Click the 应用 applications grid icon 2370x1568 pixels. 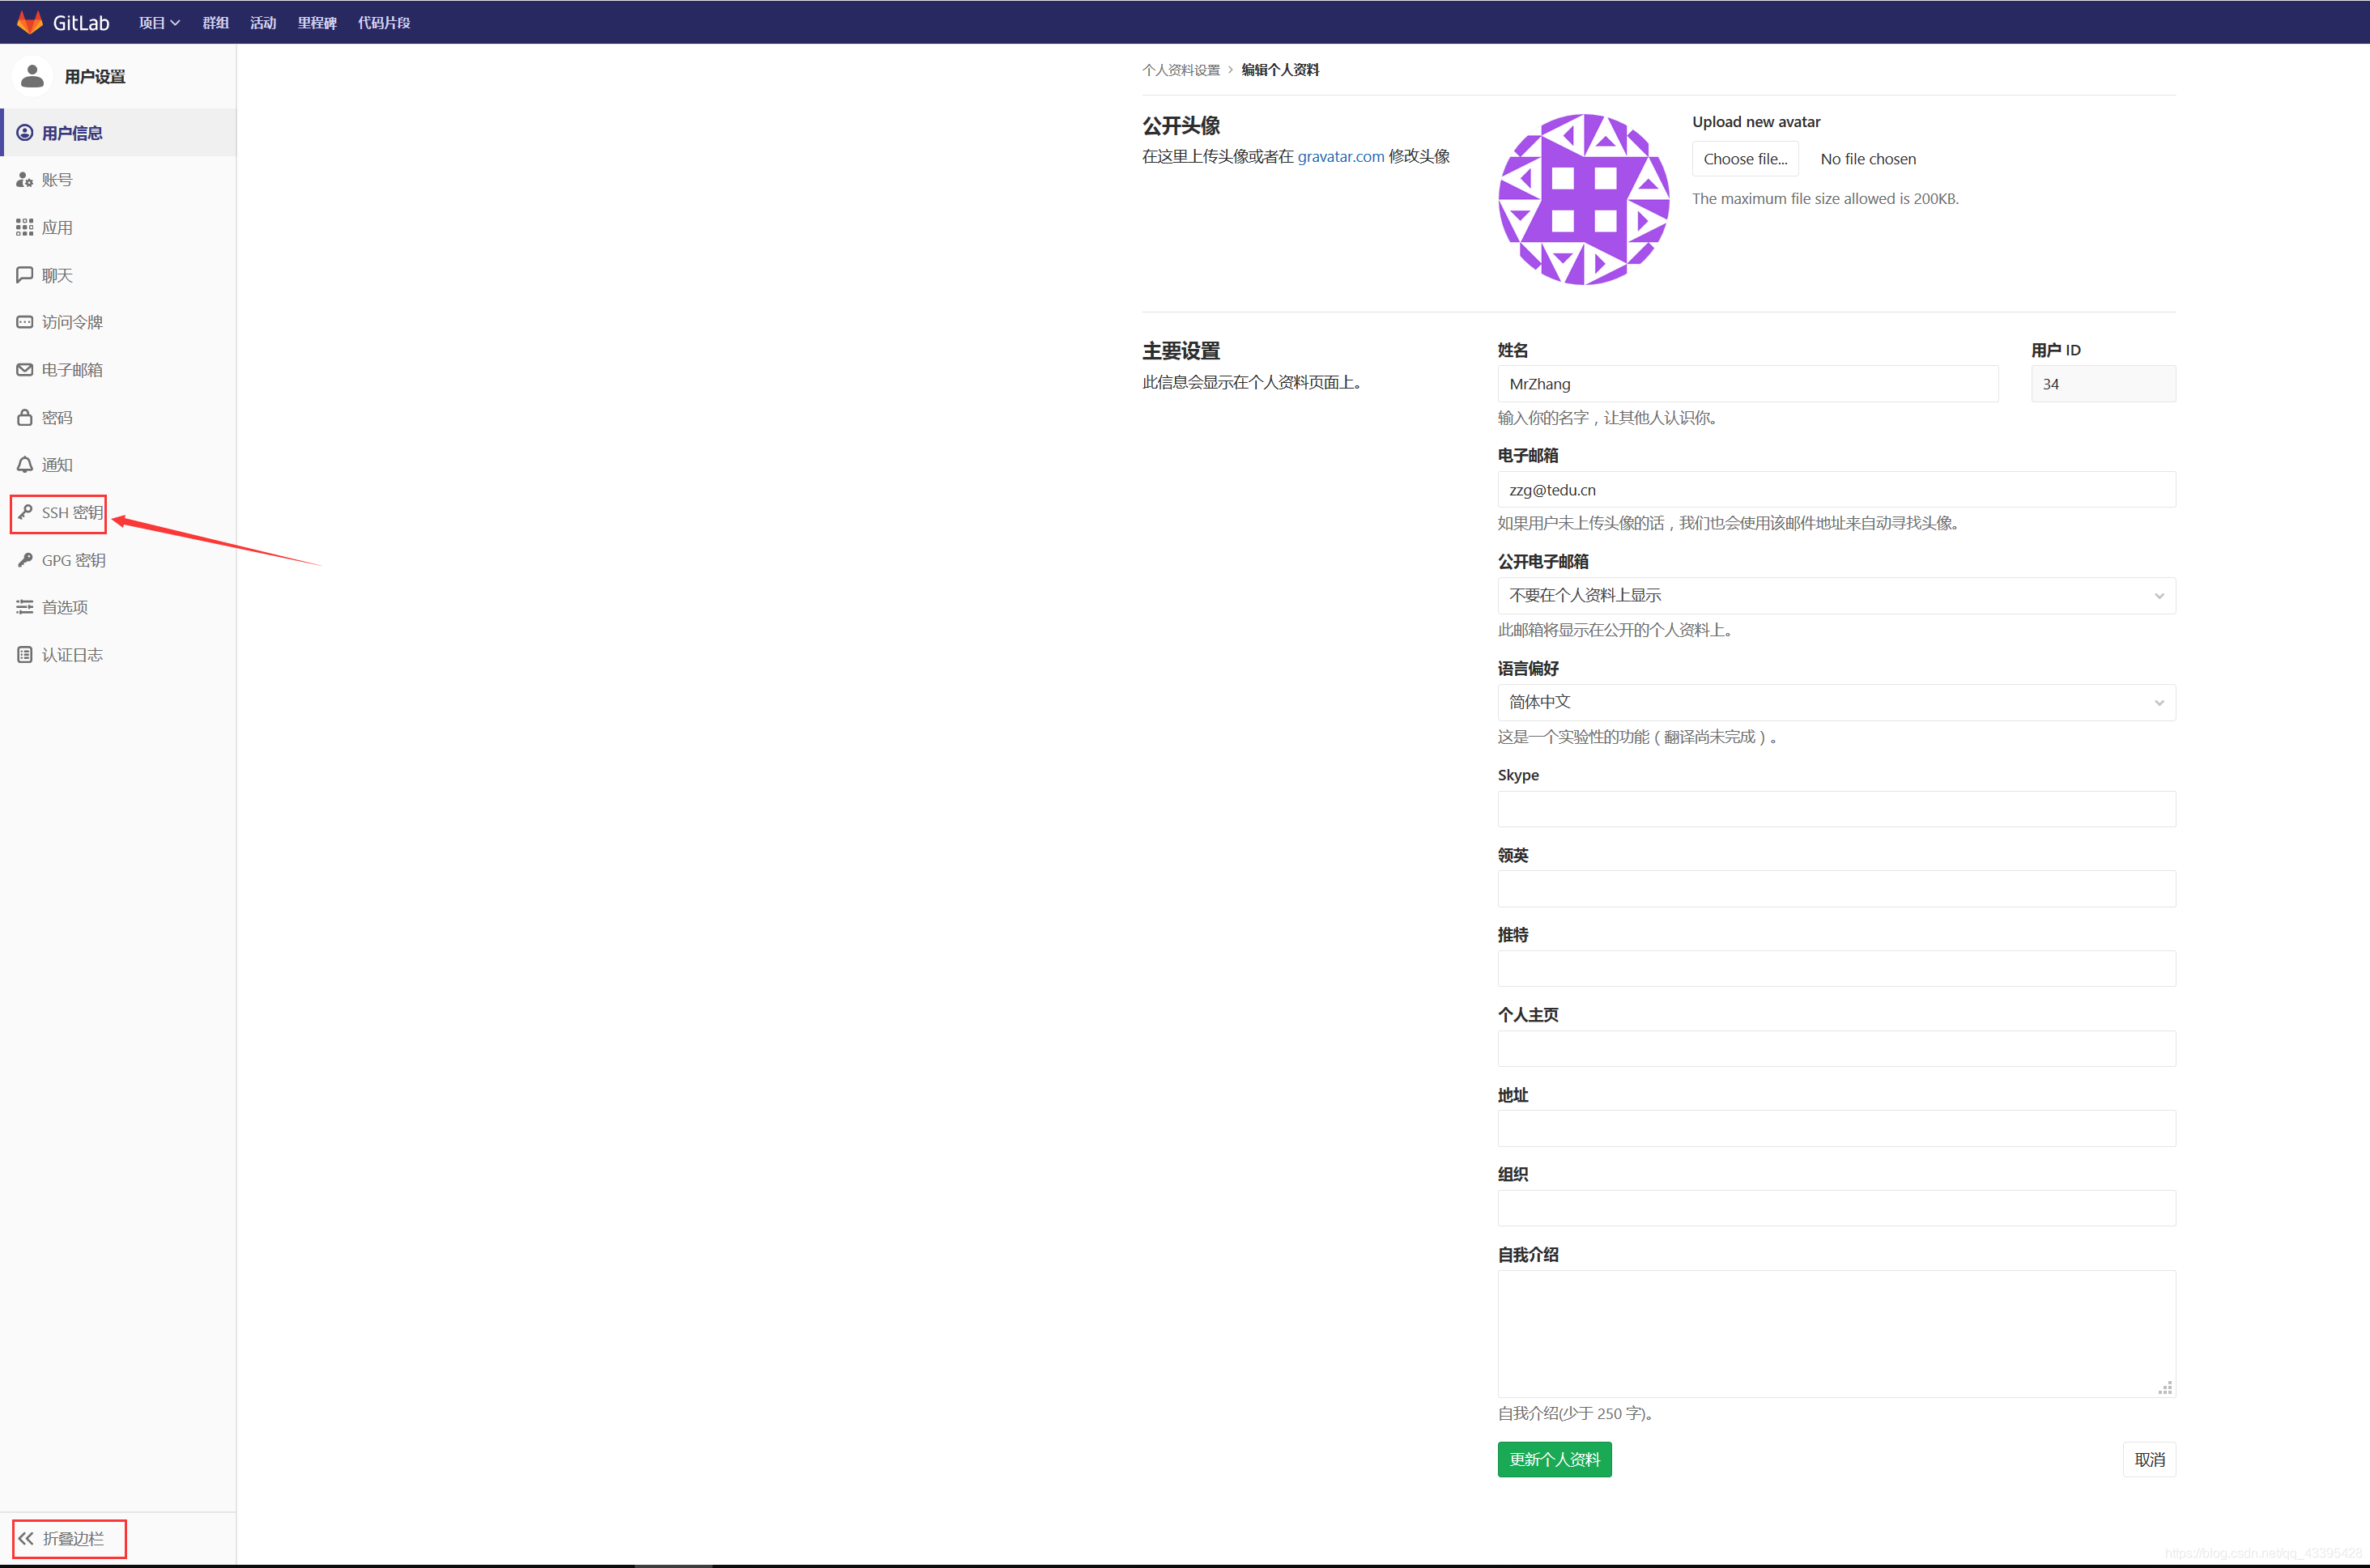pyautogui.click(x=25, y=228)
